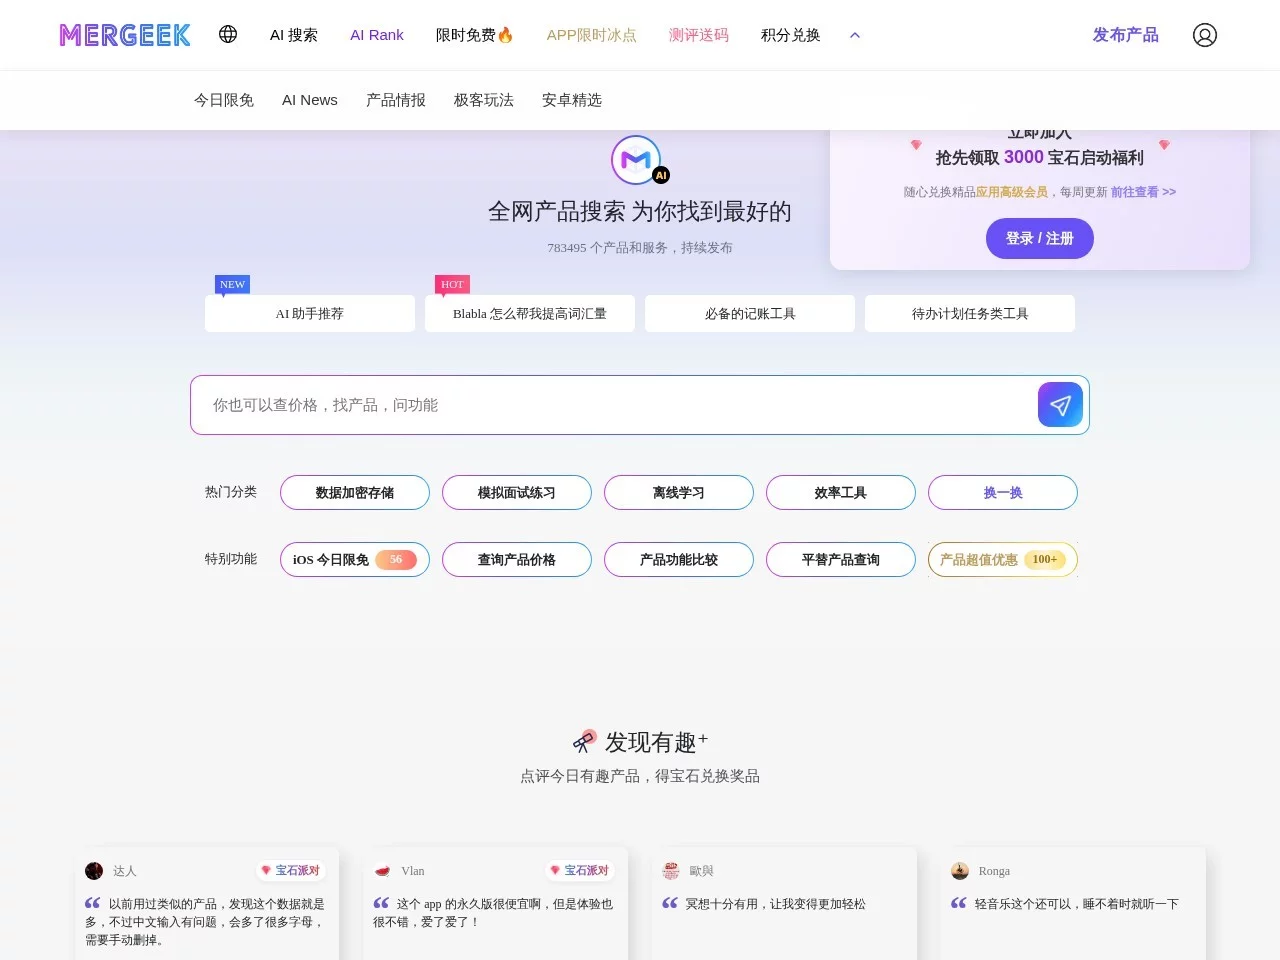Select the 数据加密存储 category chip
Screen dimensions: 1280x960
pyautogui.click(x=355, y=493)
